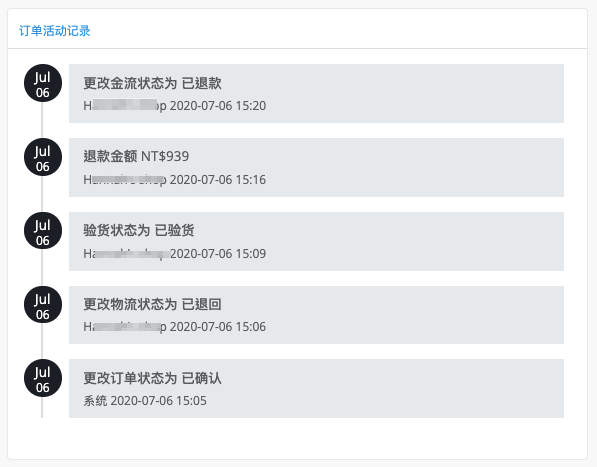Screen dimensions: 597x467
Task: Select the Jul 06 badge for 已退款 entry
Action: tap(43, 83)
